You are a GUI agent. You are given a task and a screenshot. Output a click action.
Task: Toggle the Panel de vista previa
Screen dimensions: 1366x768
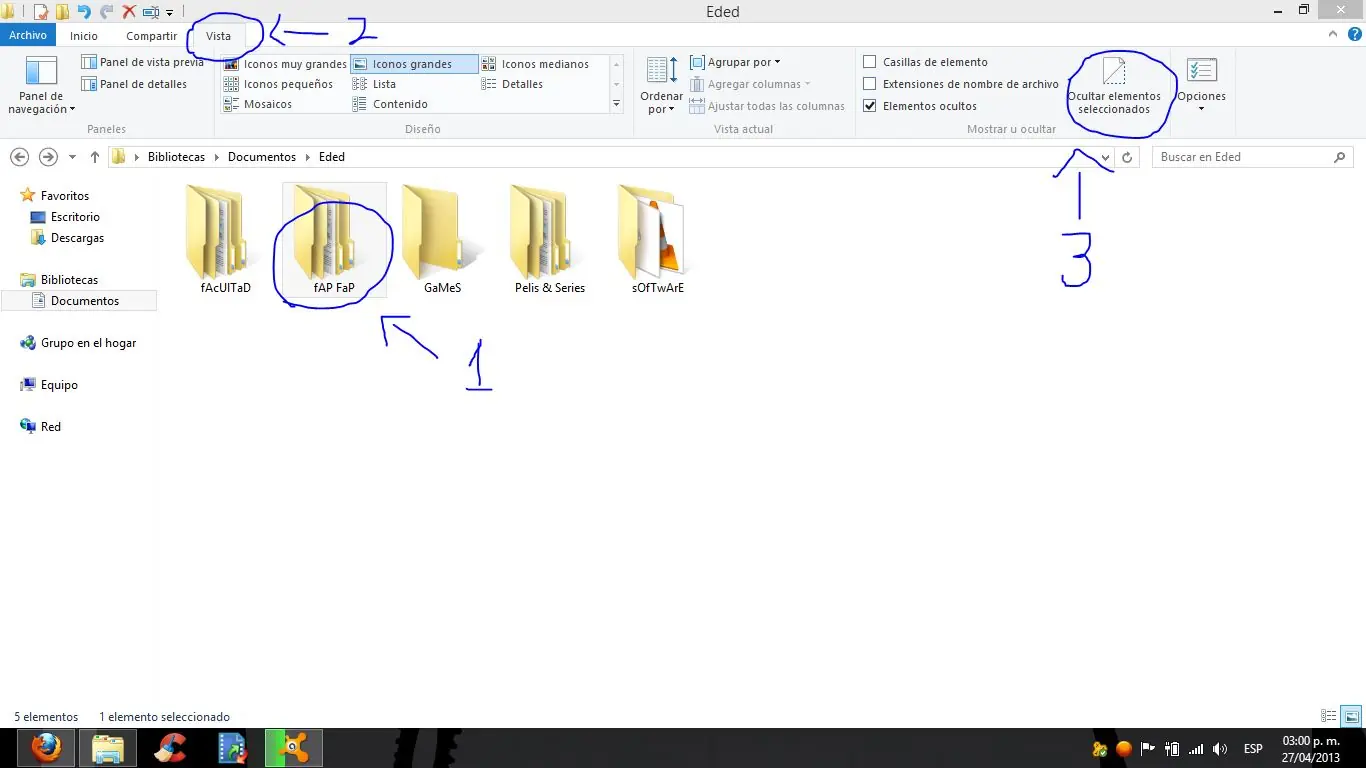(x=142, y=62)
